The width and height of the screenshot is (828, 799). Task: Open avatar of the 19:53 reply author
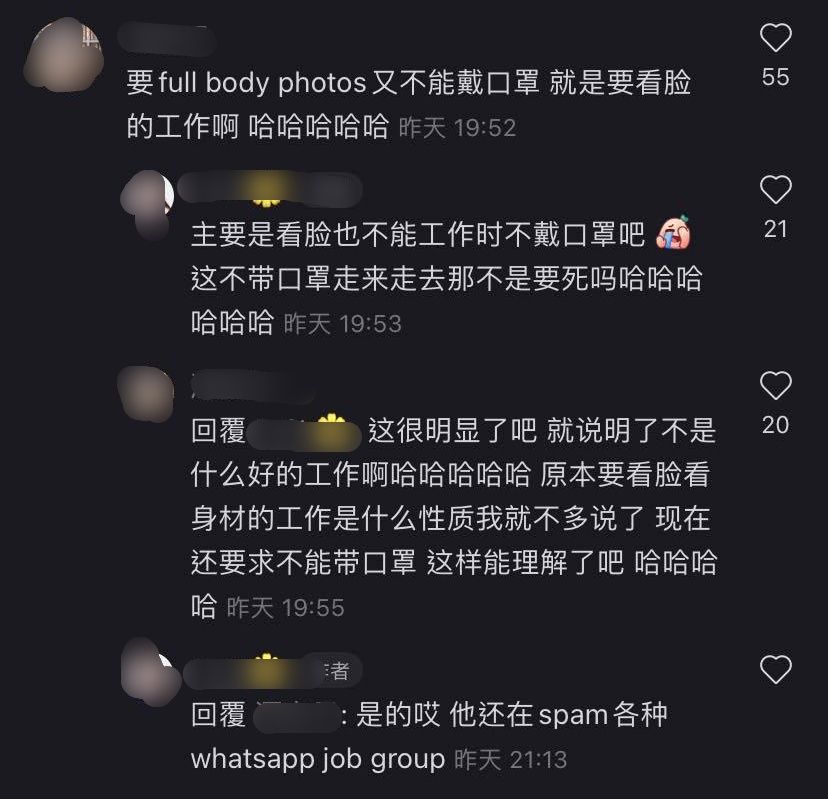pyautogui.click(x=147, y=203)
